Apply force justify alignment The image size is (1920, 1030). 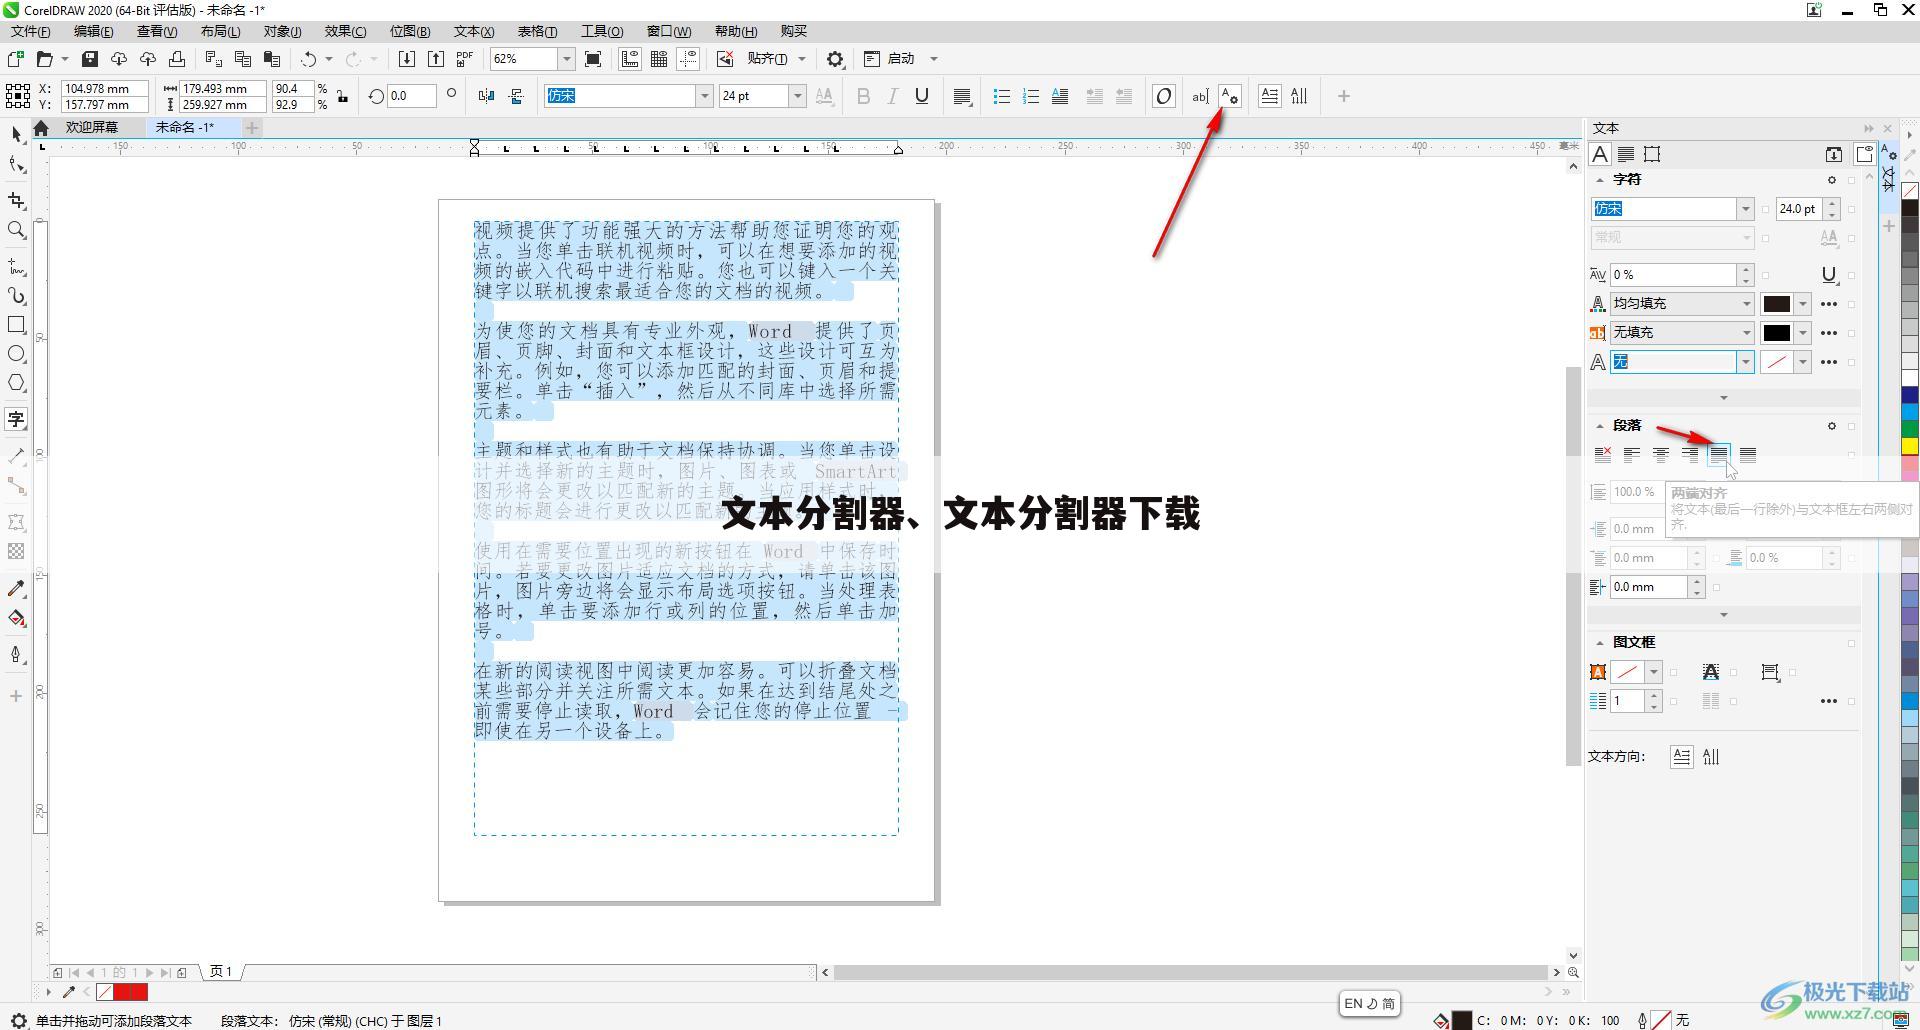(x=1748, y=455)
